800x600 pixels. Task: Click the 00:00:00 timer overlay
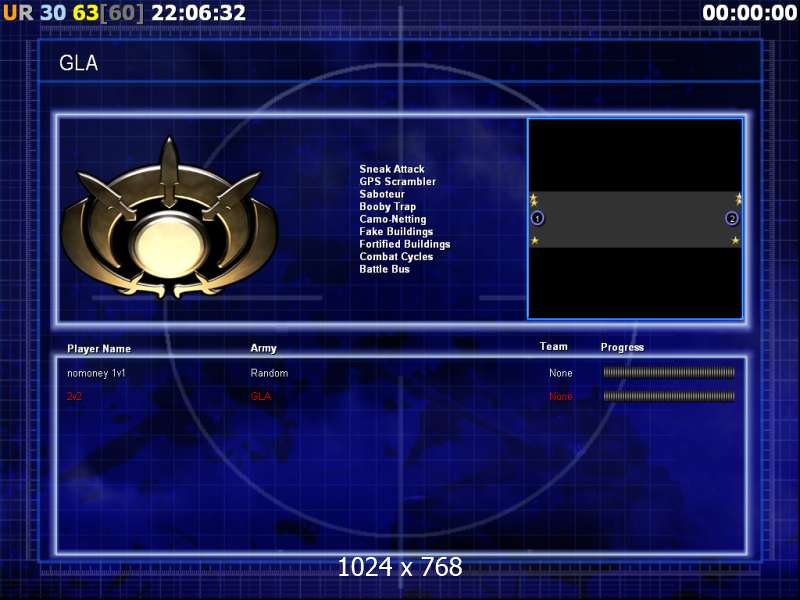click(749, 13)
